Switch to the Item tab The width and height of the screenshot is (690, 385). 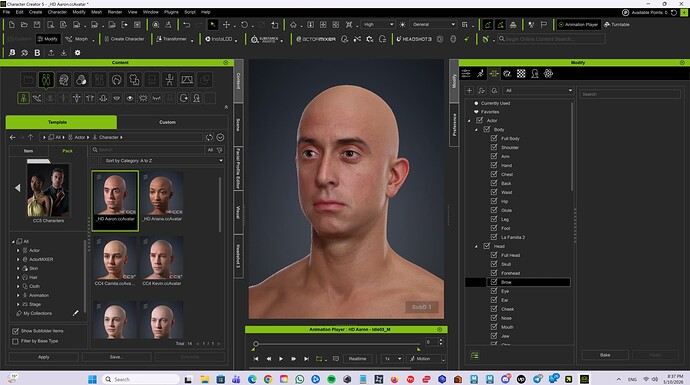(28, 151)
